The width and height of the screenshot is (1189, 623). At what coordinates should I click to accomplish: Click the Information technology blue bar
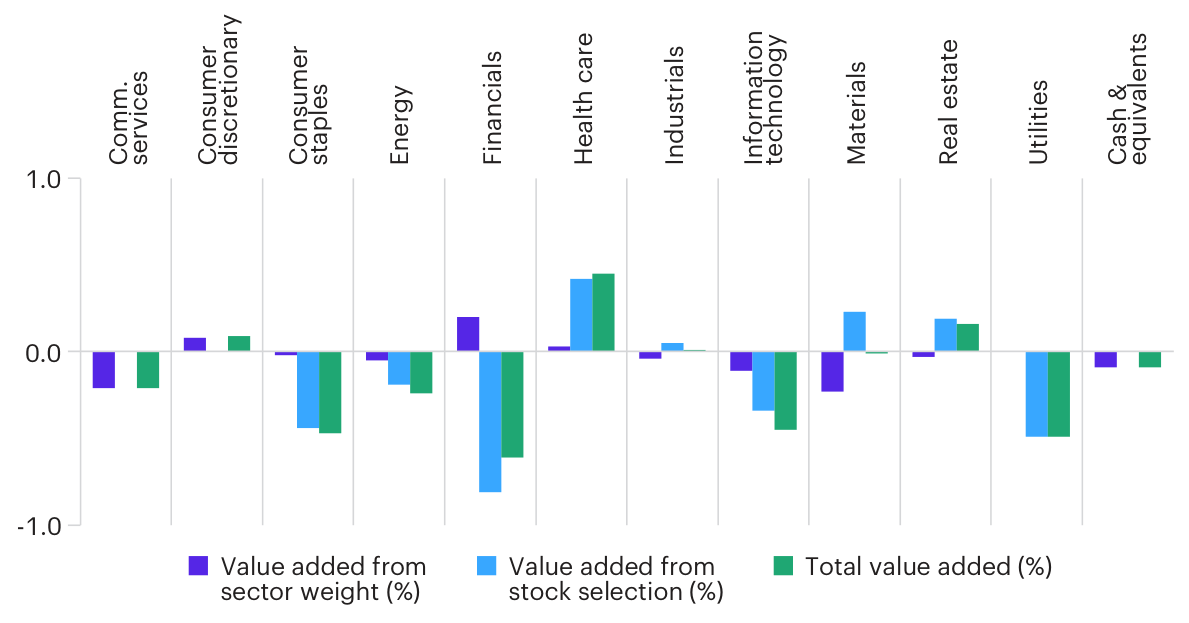pos(763,381)
